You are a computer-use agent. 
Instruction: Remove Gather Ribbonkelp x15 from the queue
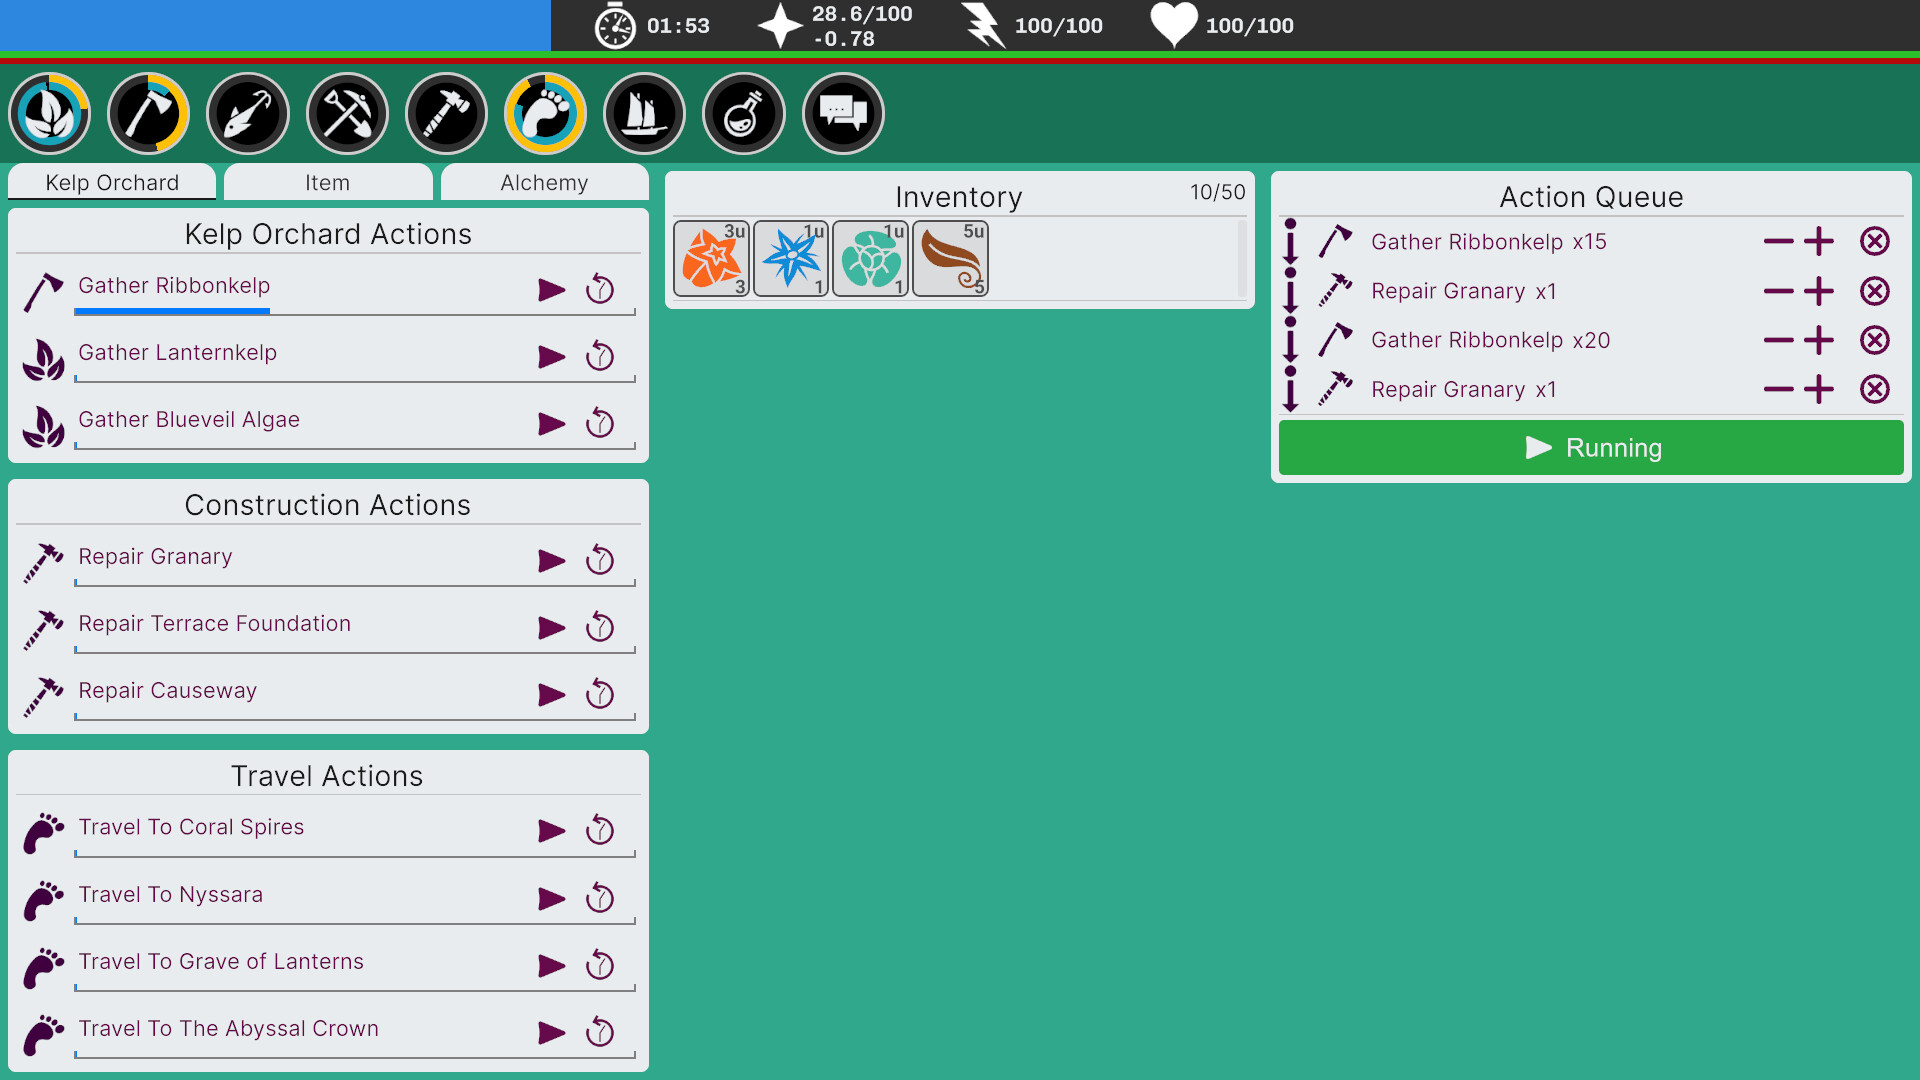[x=1875, y=241]
